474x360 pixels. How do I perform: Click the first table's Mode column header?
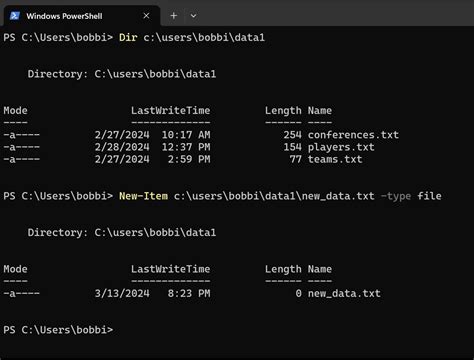point(15,111)
